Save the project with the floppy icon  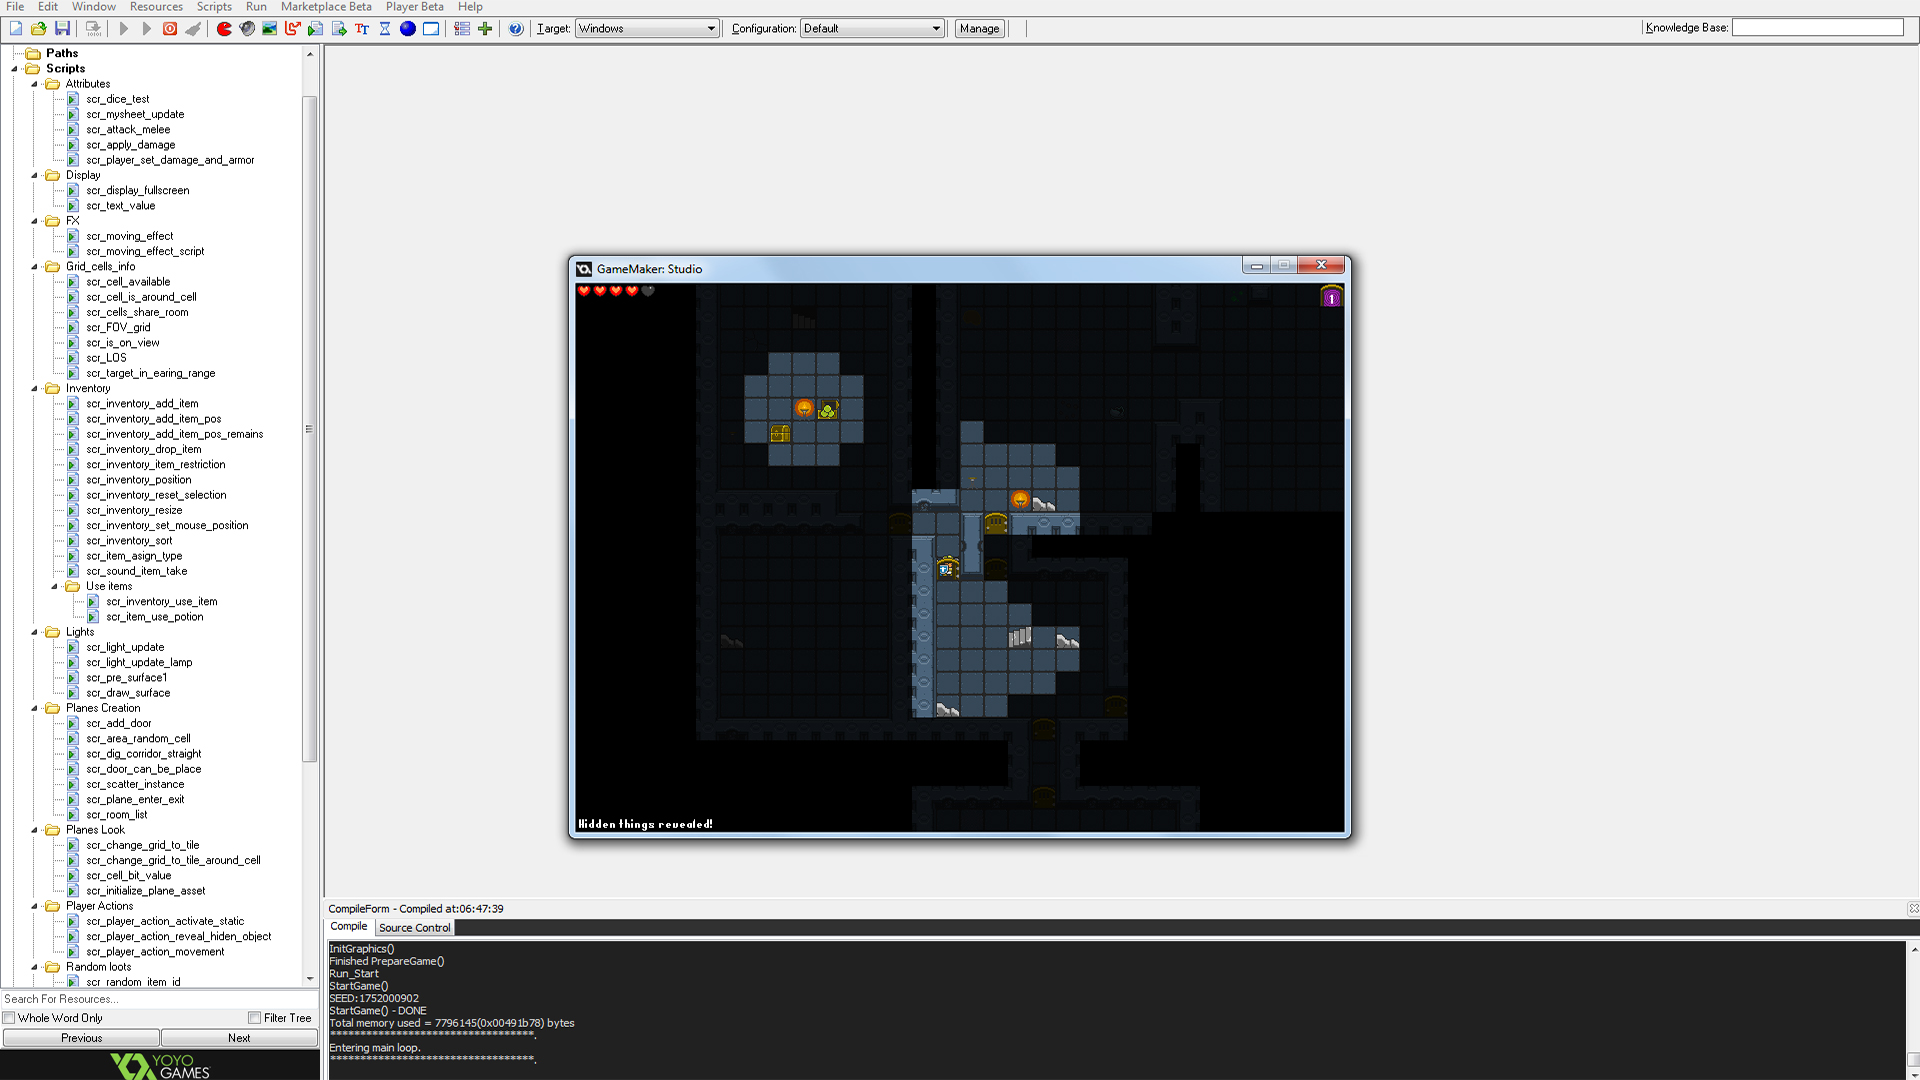(62, 28)
